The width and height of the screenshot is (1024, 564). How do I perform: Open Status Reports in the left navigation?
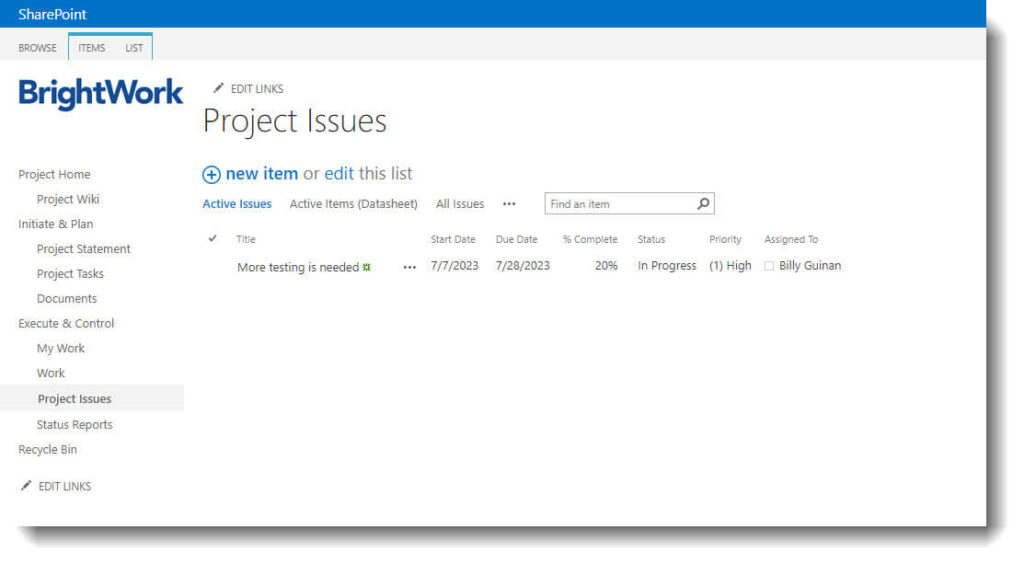click(x=75, y=425)
